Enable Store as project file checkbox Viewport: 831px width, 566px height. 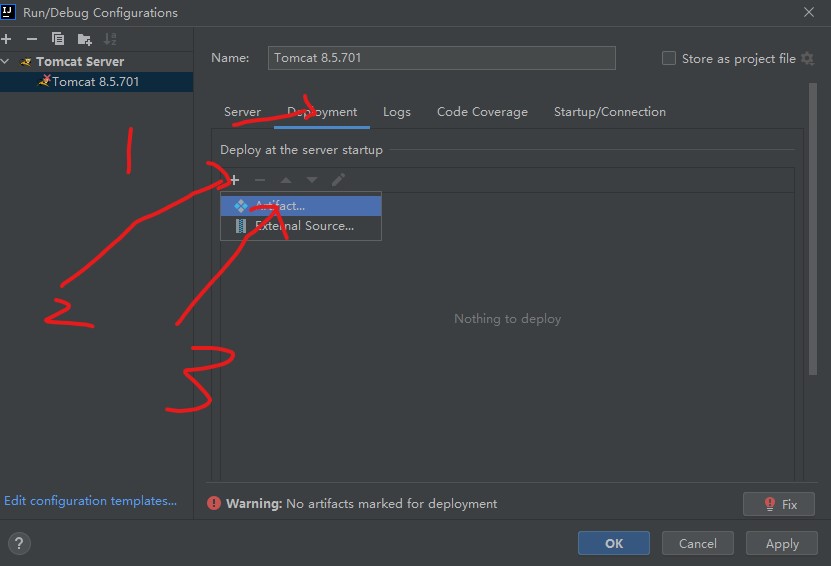tap(669, 58)
